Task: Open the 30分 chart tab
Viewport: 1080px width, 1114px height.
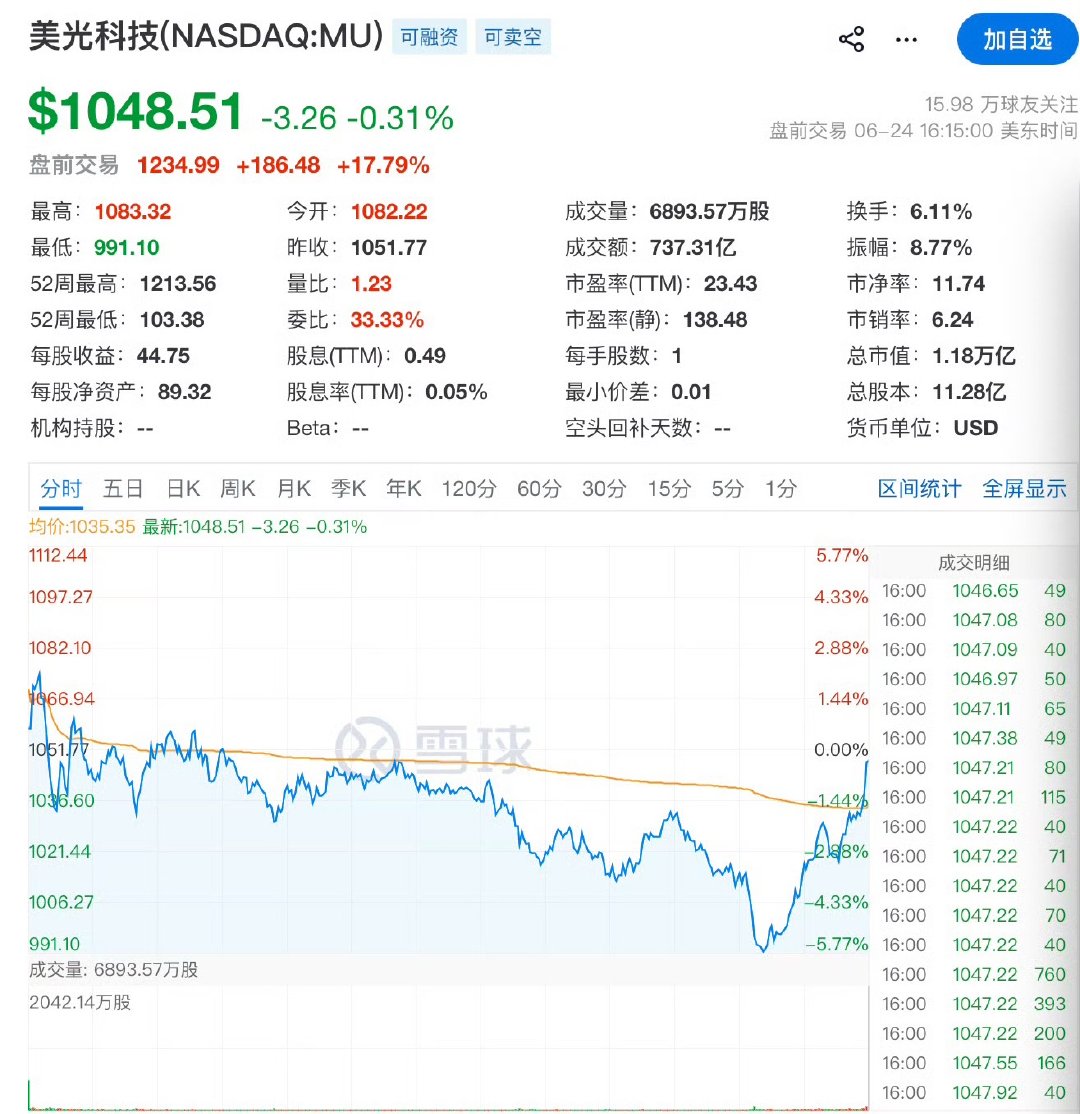Action: coord(604,489)
